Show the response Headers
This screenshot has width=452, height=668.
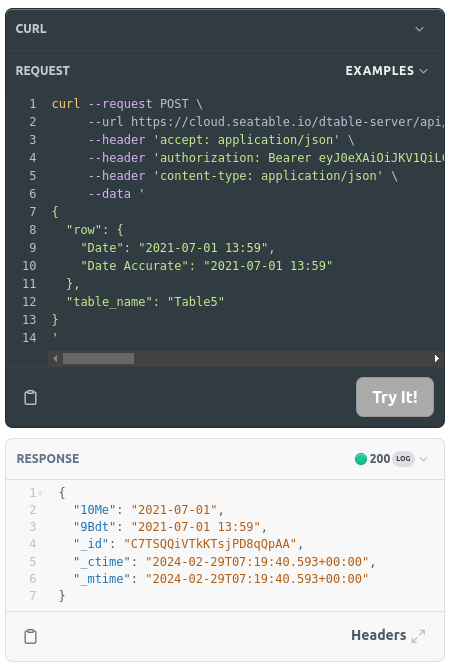coord(379,635)
